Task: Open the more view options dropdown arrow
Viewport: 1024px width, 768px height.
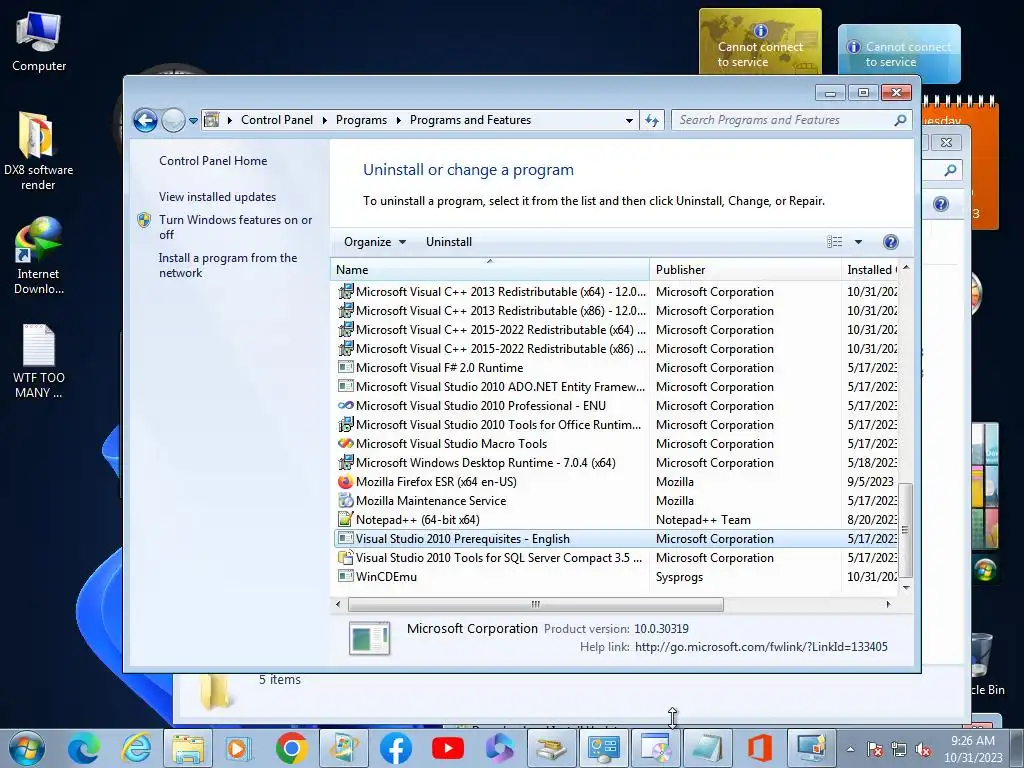Action: (x=858, y=242)
